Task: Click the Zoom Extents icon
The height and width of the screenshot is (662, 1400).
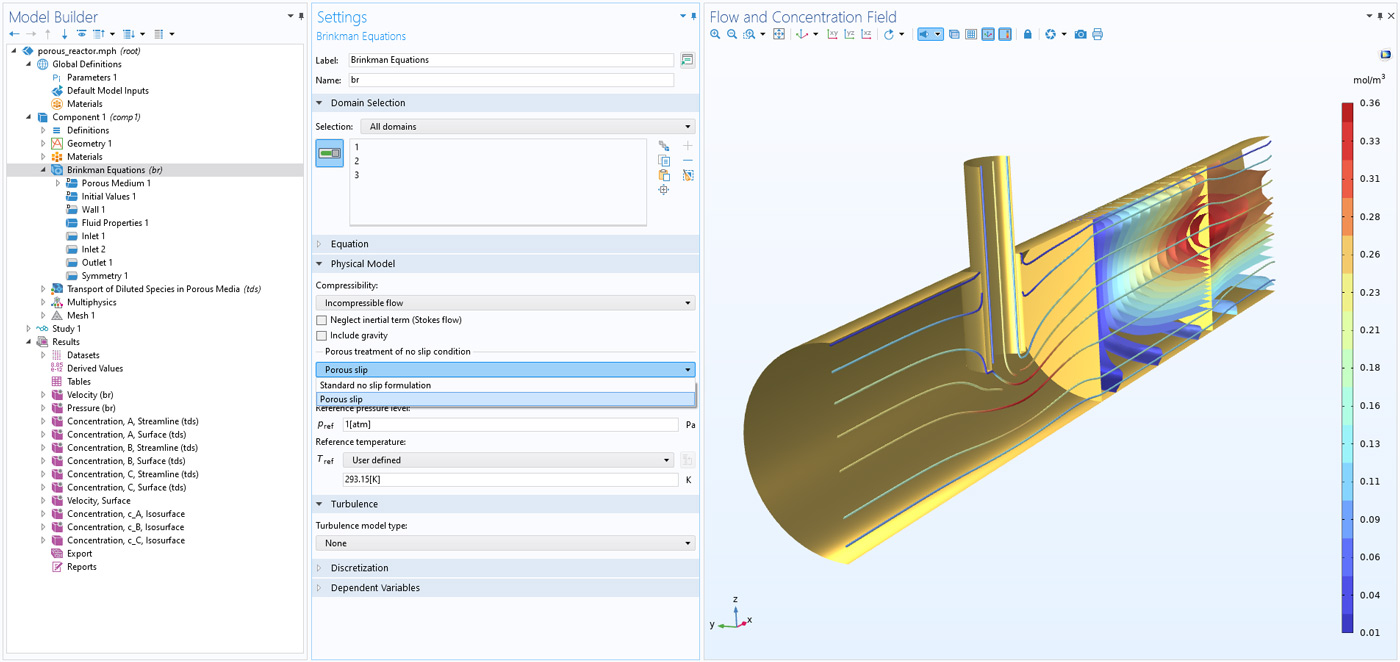Action: pyautogui.click(x=781, y=34)
